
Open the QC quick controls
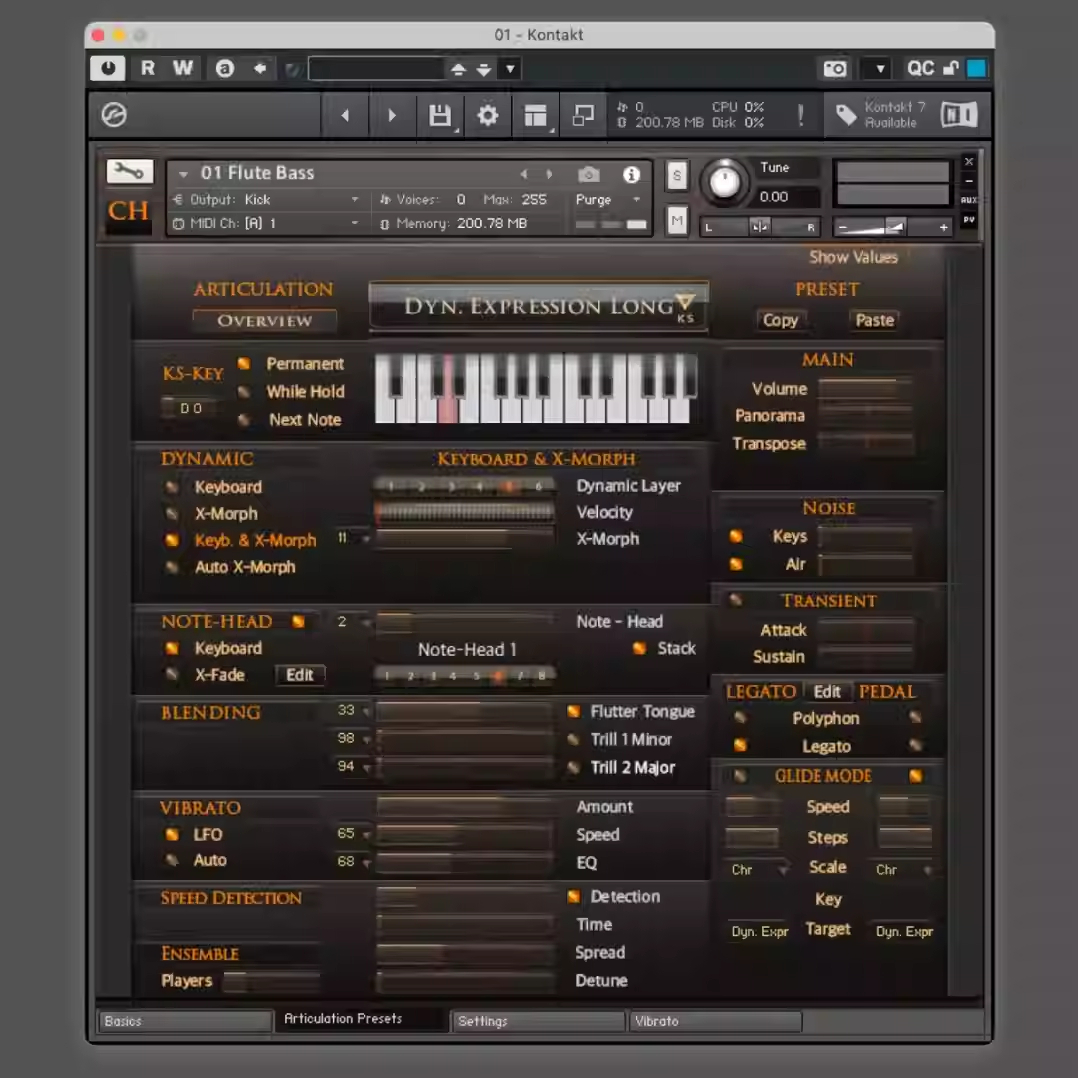(x=920, y=68)
